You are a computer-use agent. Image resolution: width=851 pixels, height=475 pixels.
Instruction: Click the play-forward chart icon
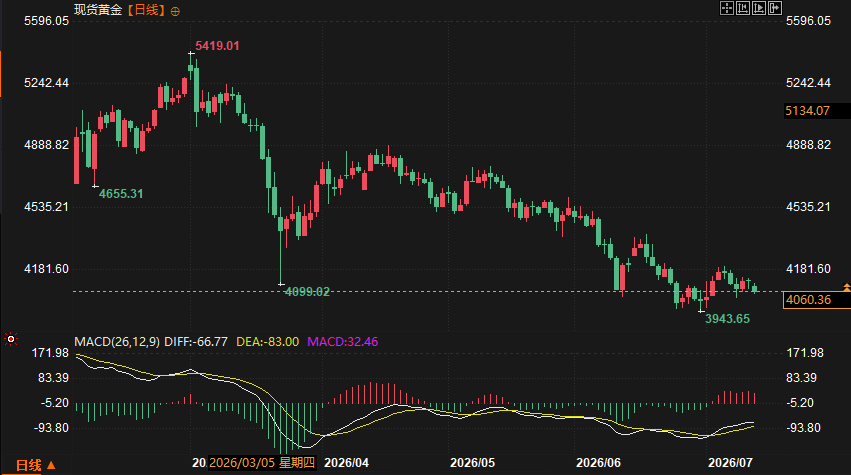click(759, 8)
